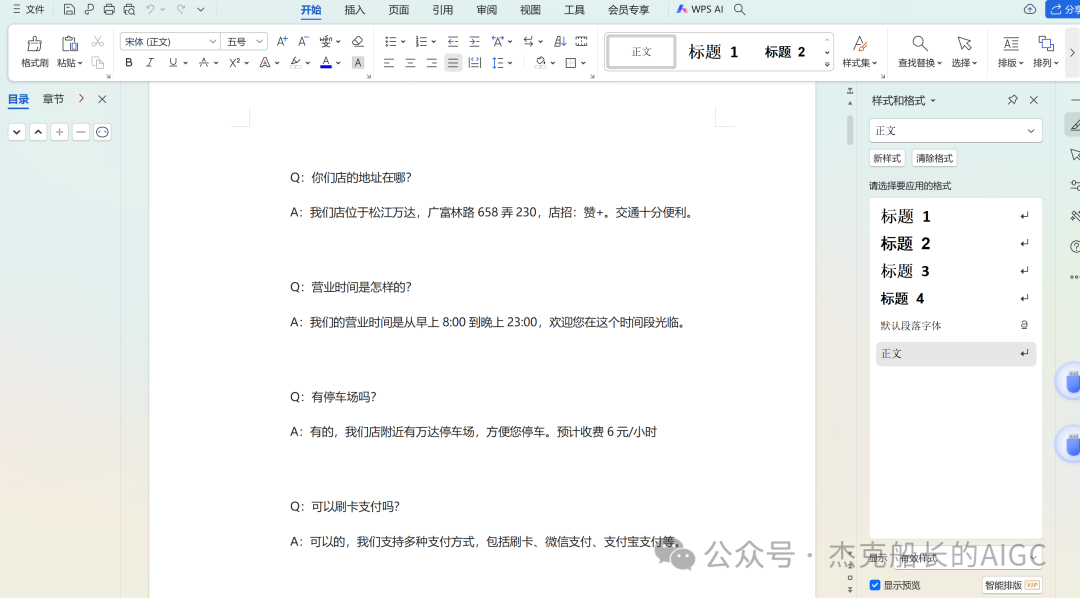Viewport: 1080px width, 598px height.
Task: Open the font name dropdown 宋体 (正文)
Action: coord(213,41)
